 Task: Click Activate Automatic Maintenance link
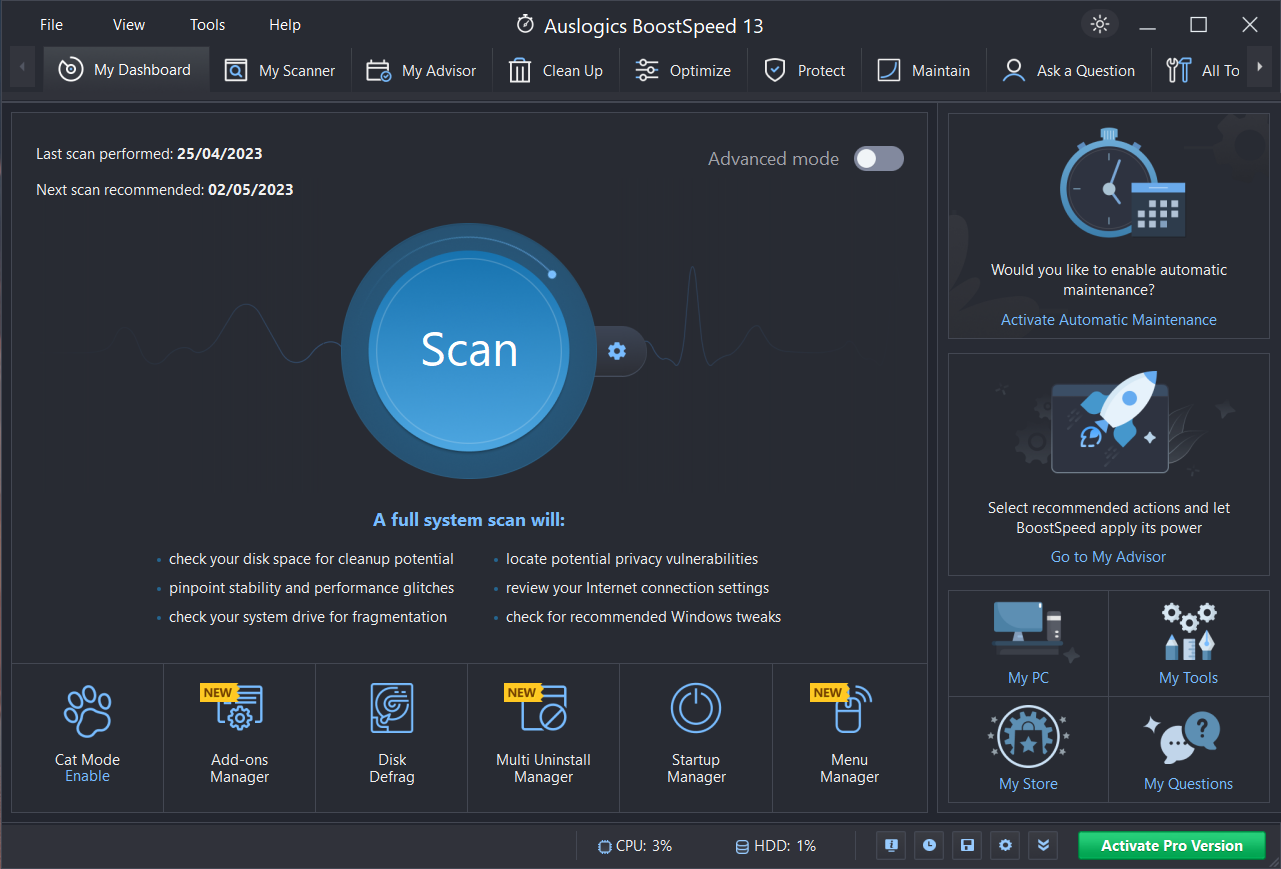(1109, 320)
